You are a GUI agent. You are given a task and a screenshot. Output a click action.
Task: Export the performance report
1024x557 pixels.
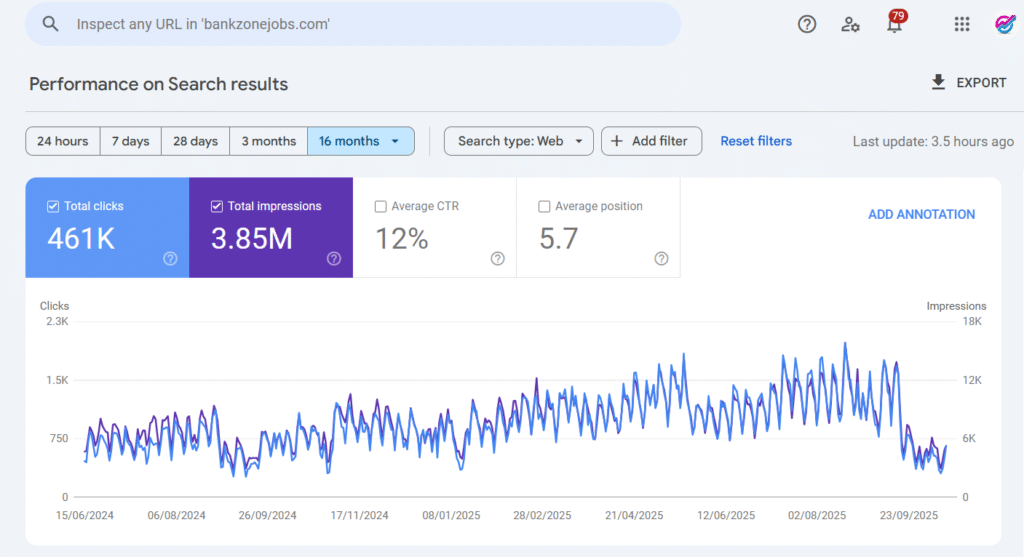coord(968,83)
